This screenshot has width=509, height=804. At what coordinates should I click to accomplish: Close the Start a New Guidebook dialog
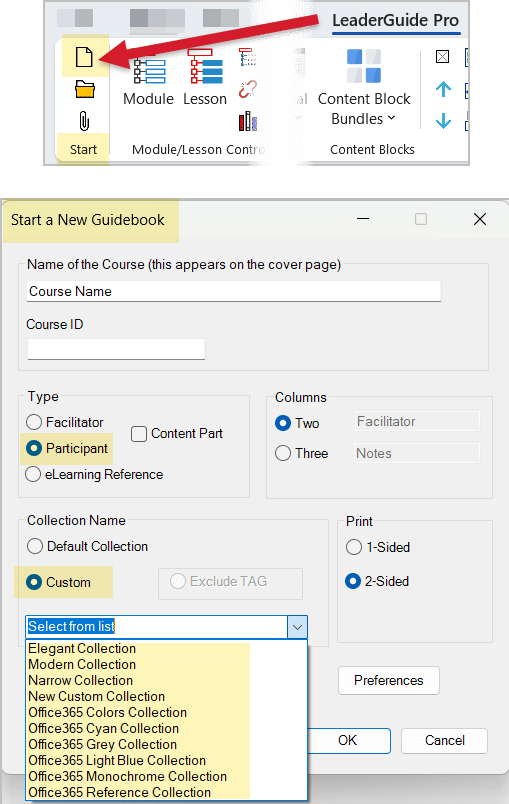coord(480,219)
